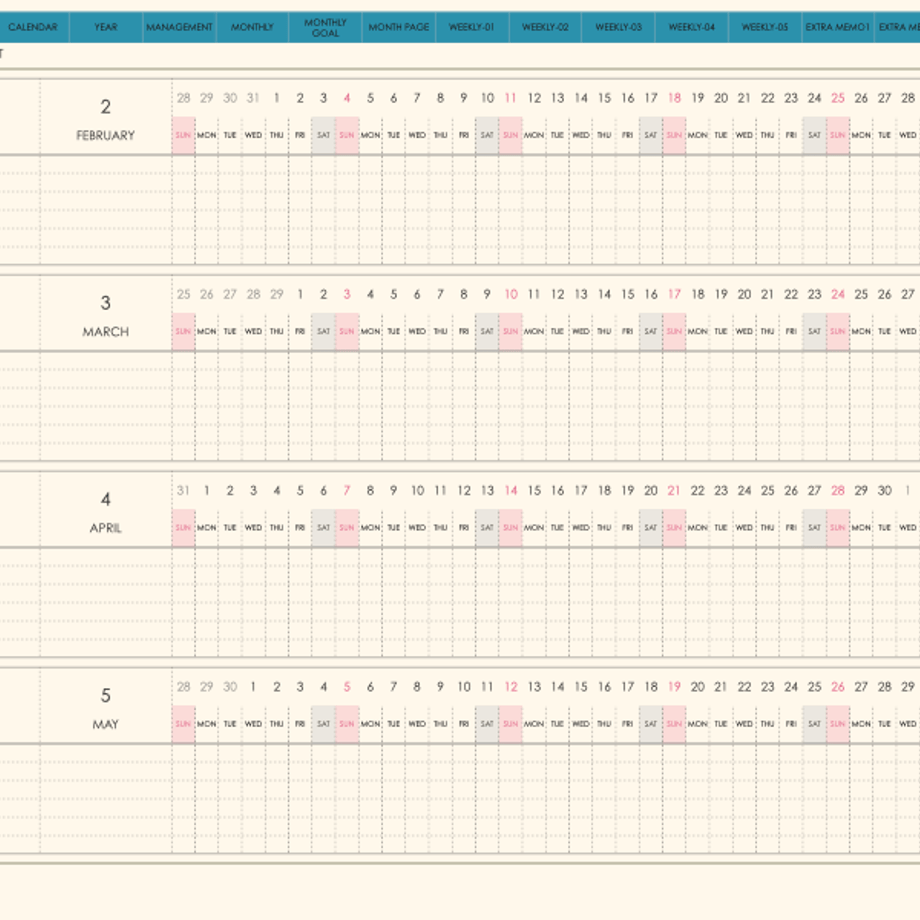Select date 14 in February row
The height and width of the screenshot is (920, 920).
click(581, 98)
